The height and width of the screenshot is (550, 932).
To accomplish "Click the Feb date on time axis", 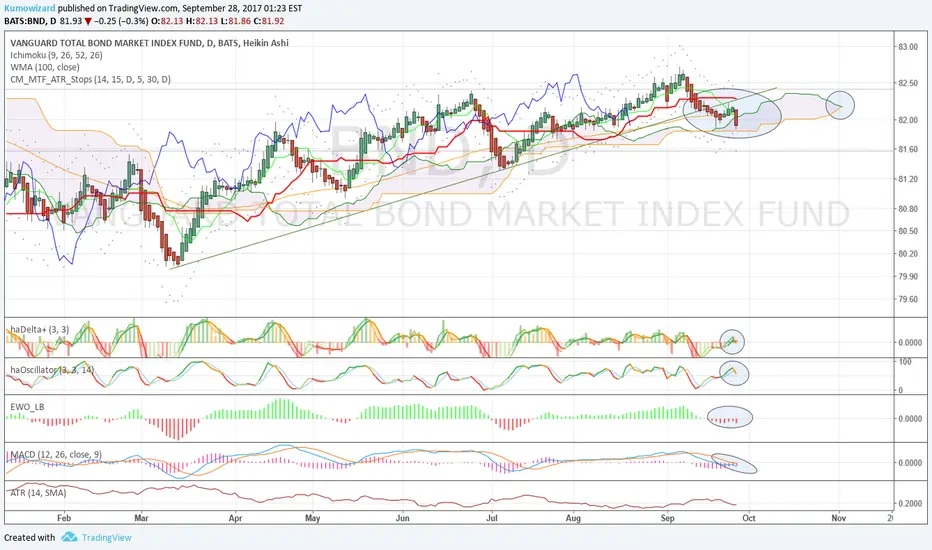I will (64, 518).
